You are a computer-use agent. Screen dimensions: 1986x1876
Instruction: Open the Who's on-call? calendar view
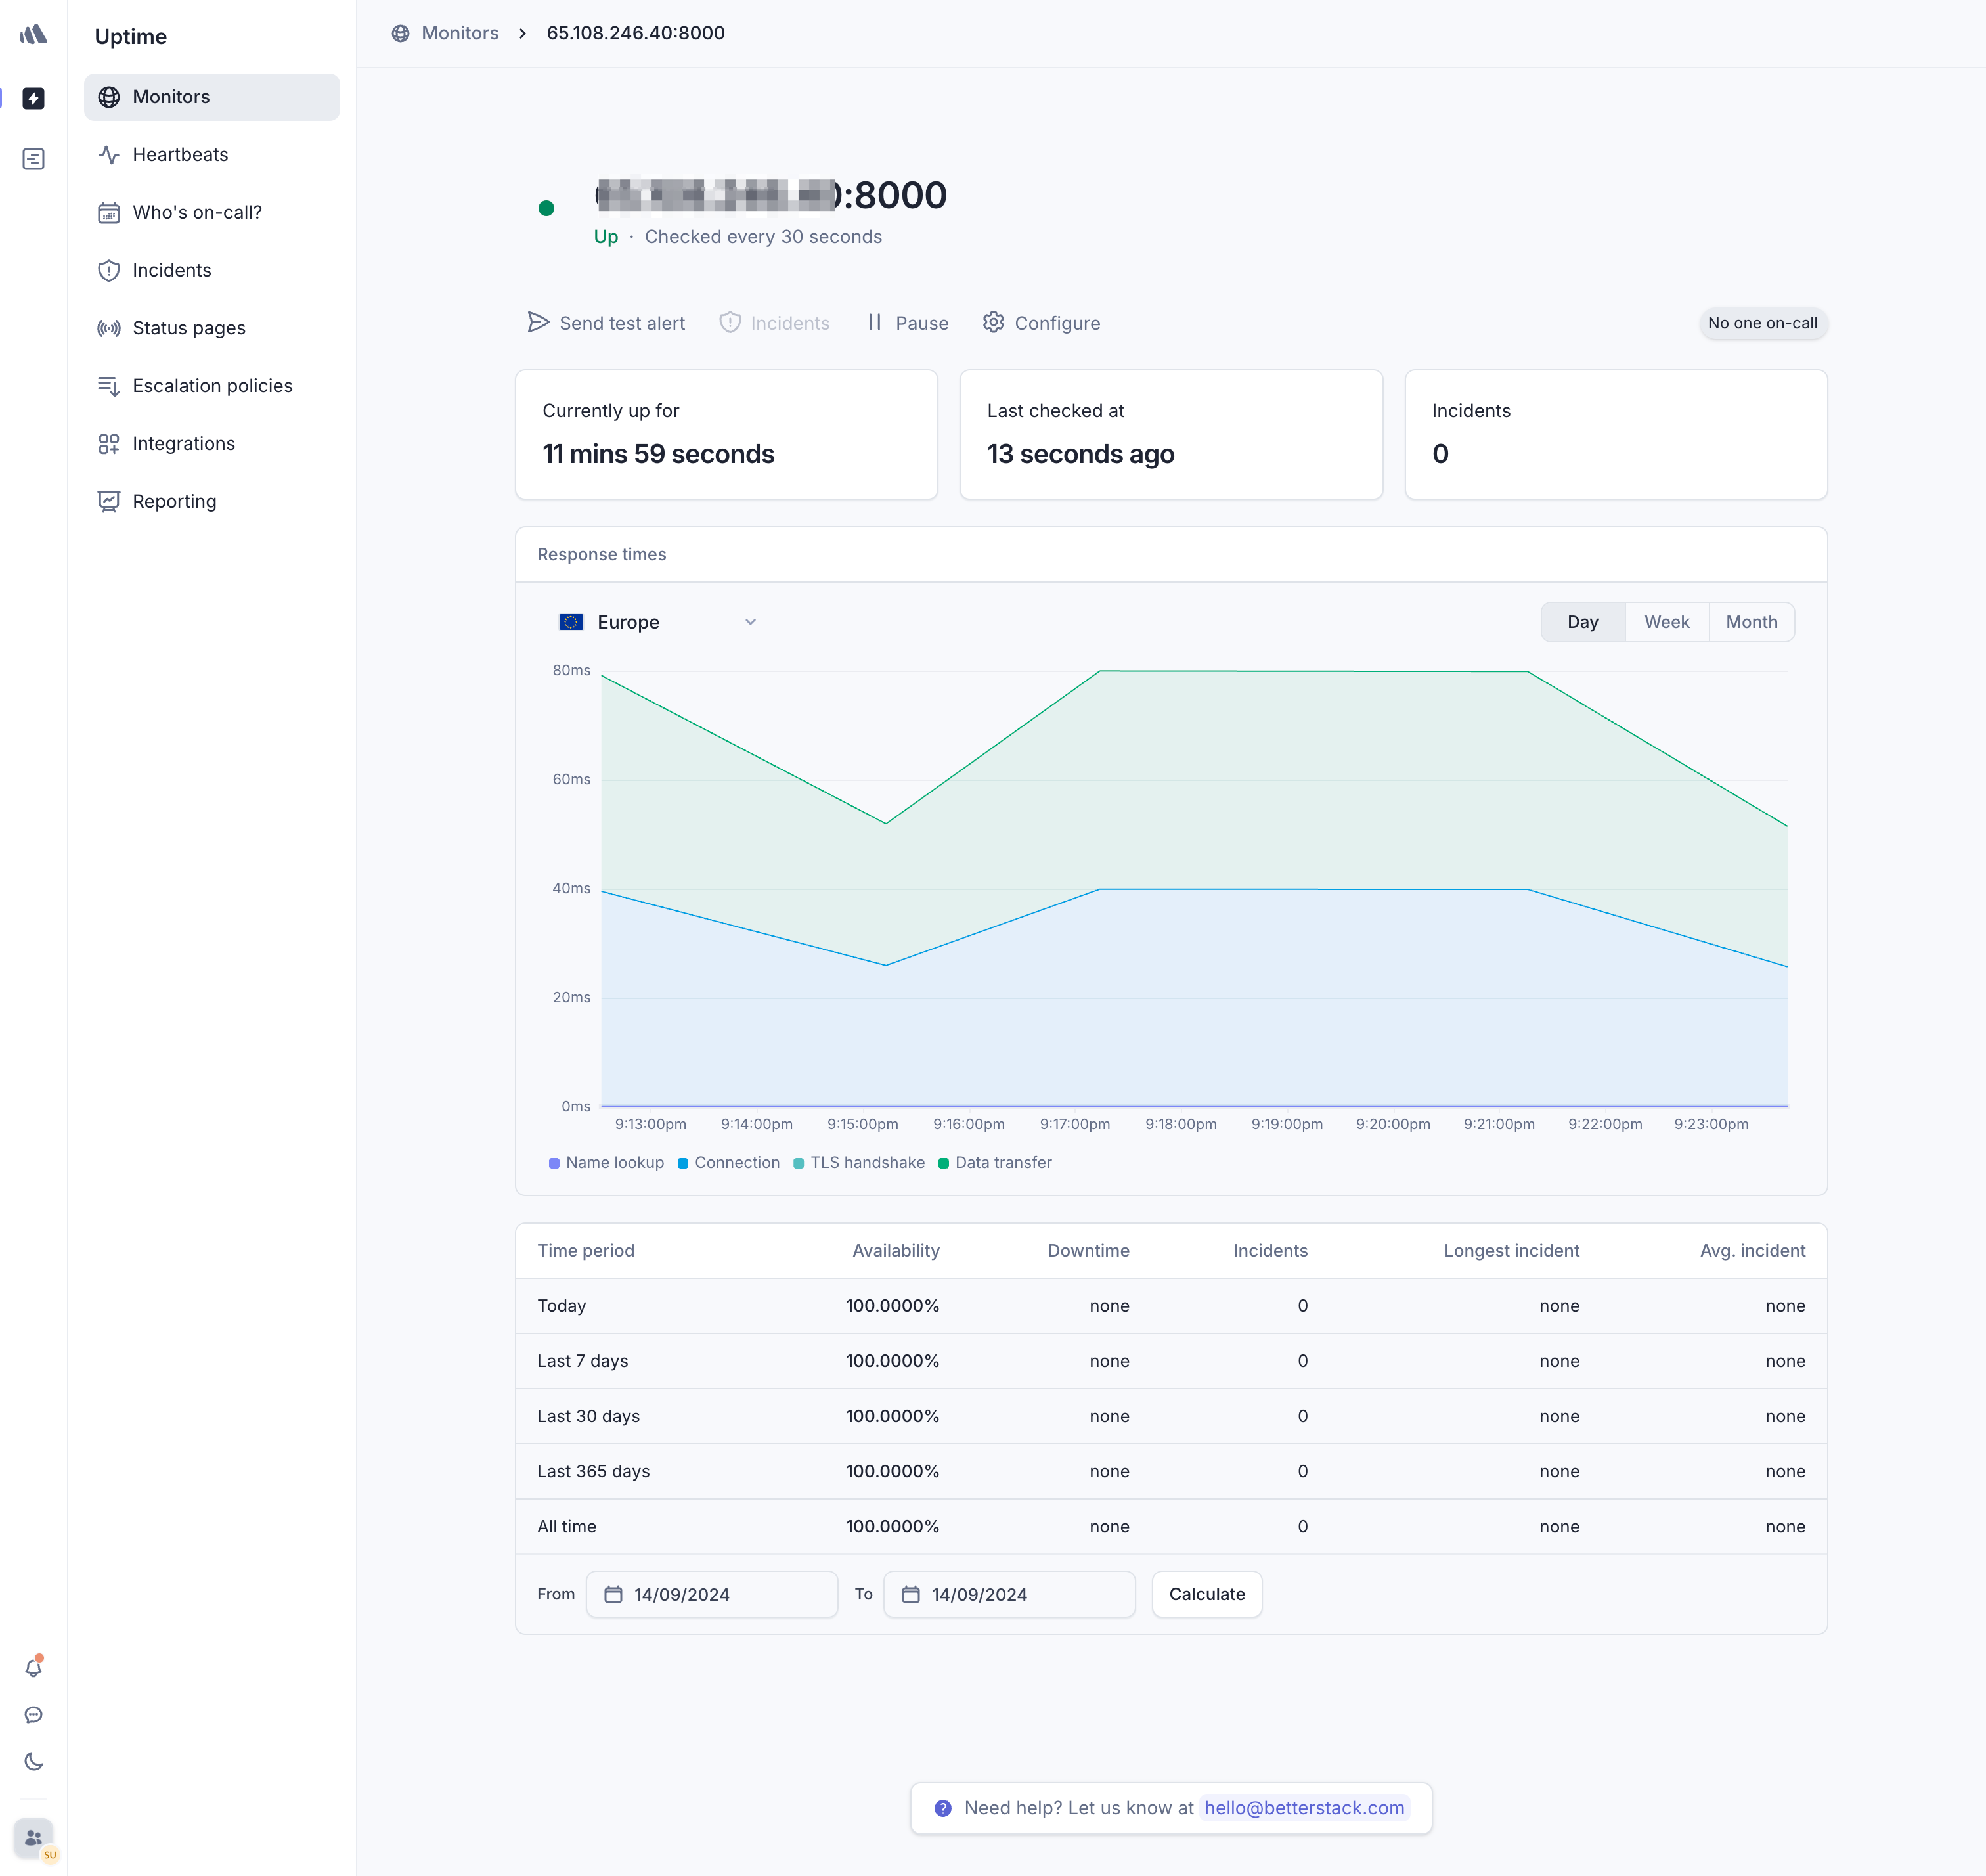[197, 212]
